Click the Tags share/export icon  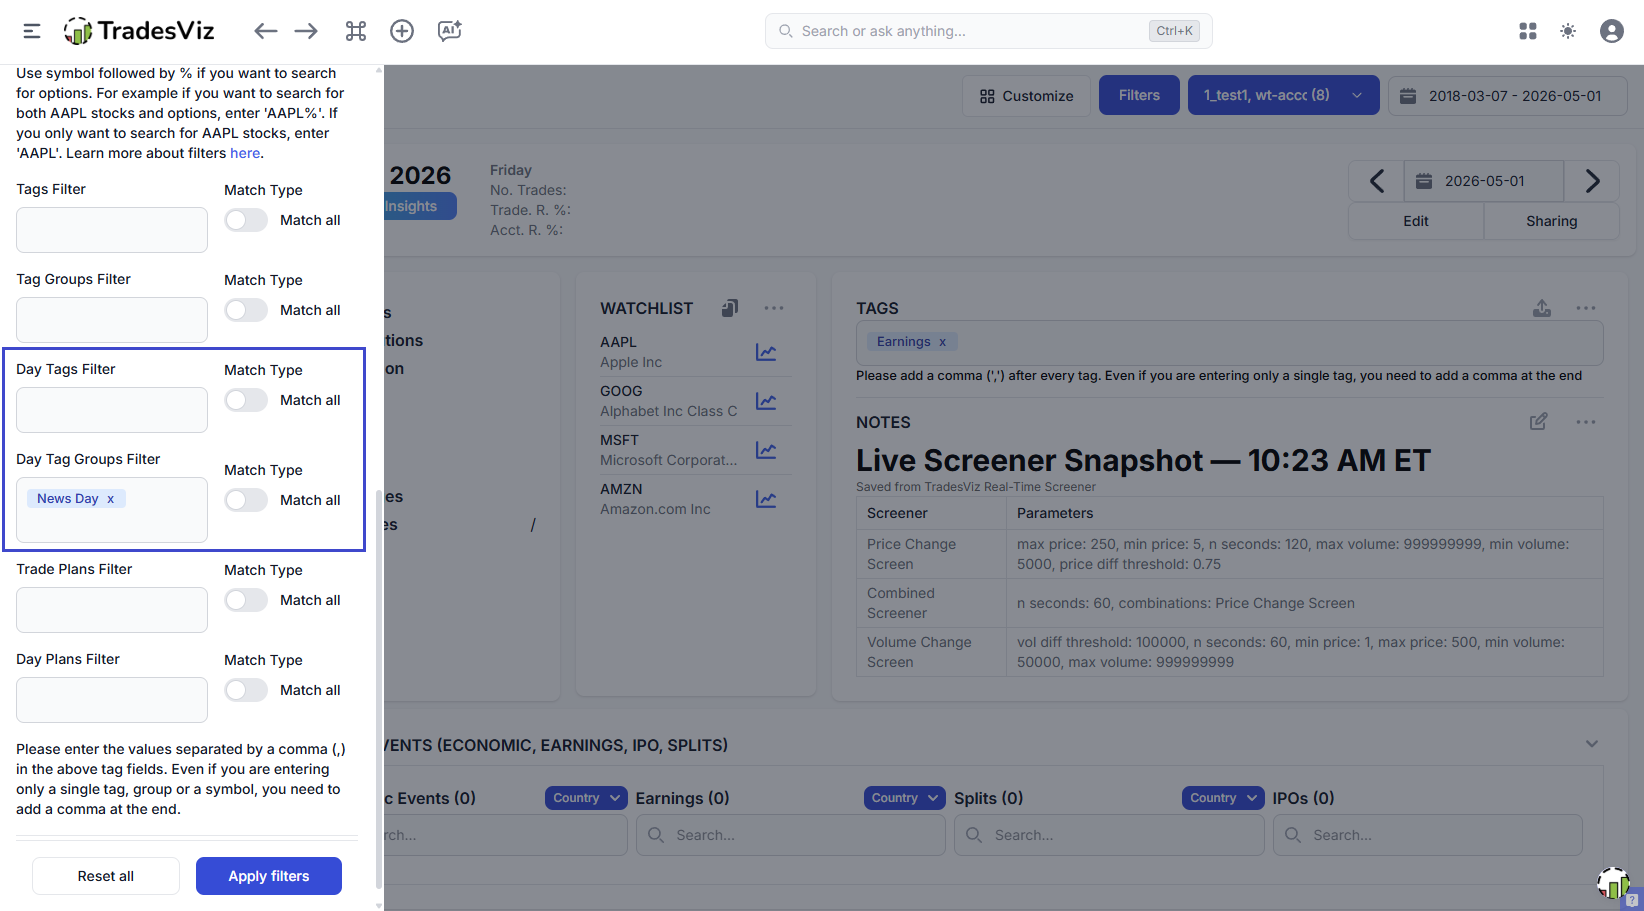pos(1542,308)
